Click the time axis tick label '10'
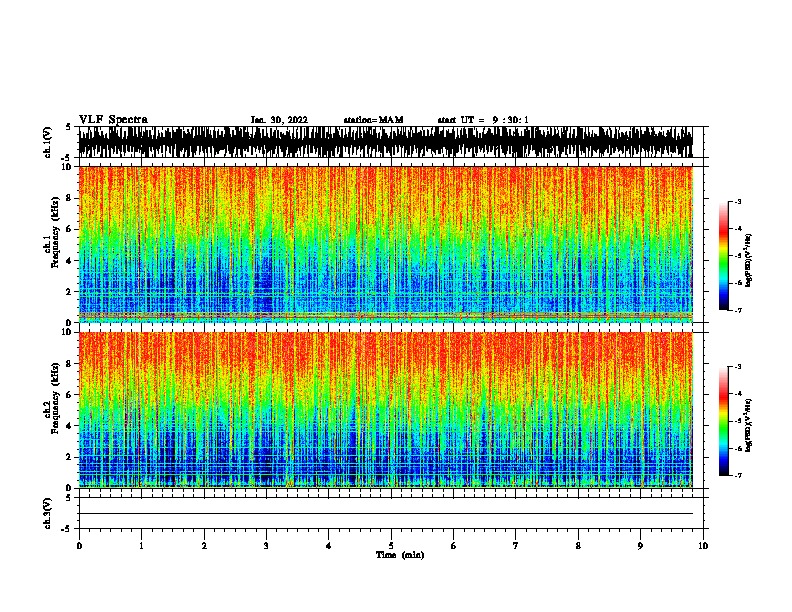The image size is (792, 612). pos(703,546)
